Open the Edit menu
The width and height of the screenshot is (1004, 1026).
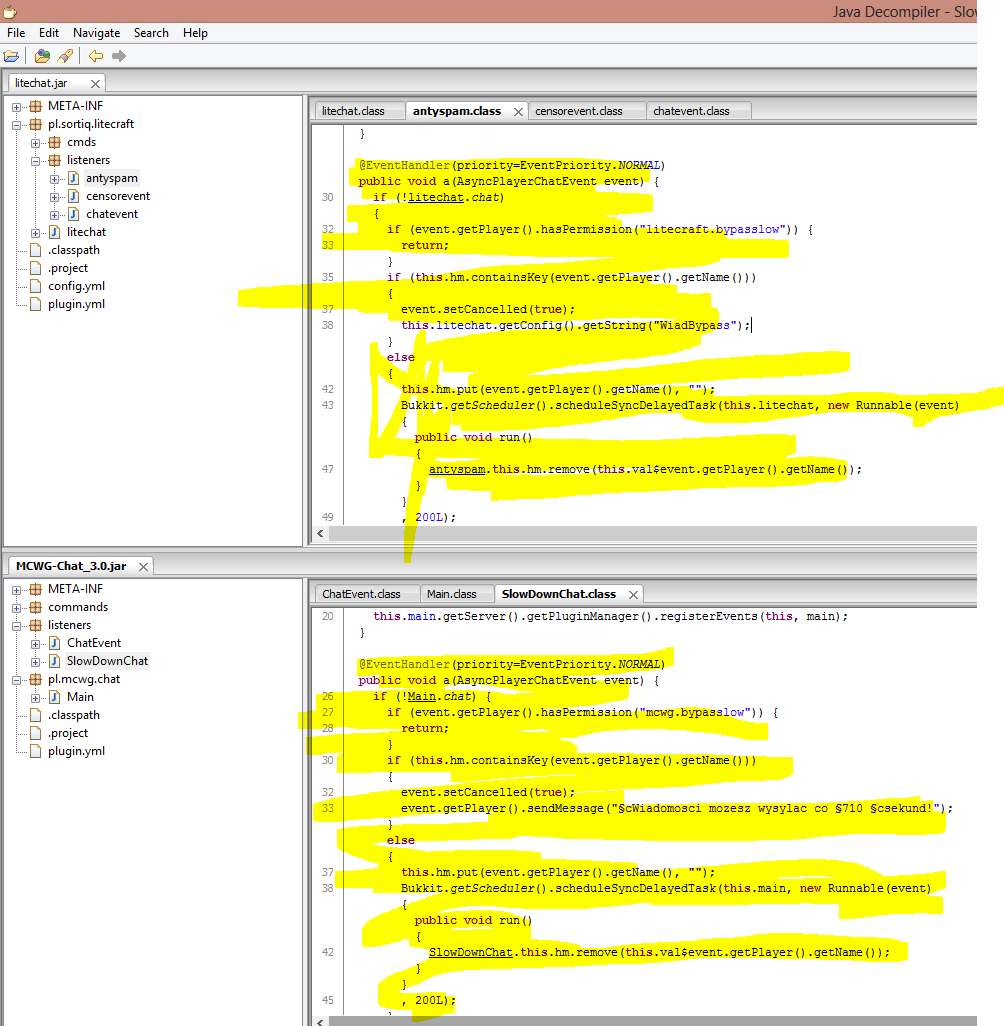click(x=48, y=33)
